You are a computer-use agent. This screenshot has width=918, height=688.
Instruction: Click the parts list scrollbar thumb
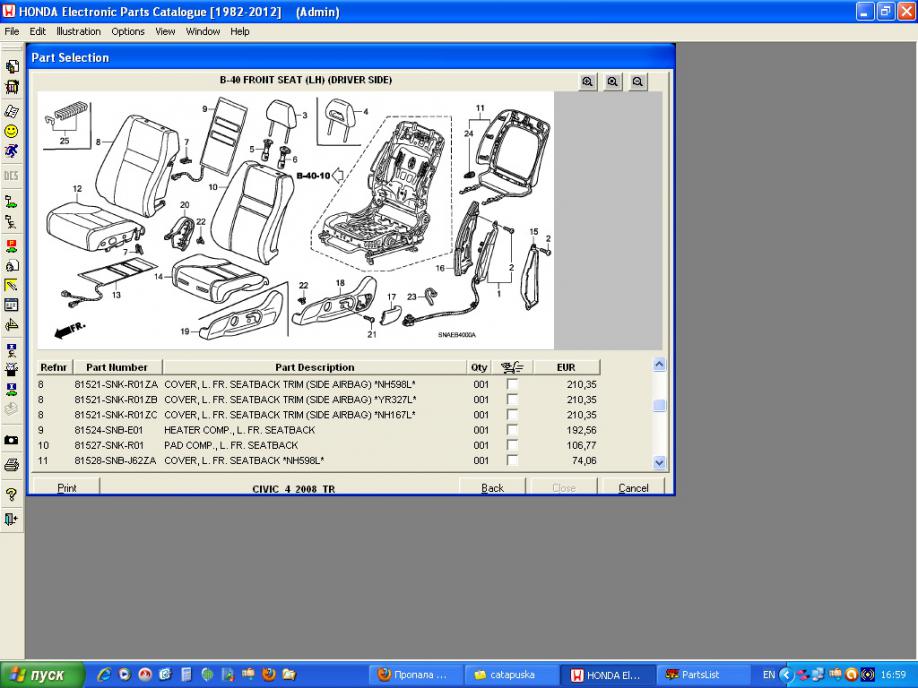tap(659, 405)
